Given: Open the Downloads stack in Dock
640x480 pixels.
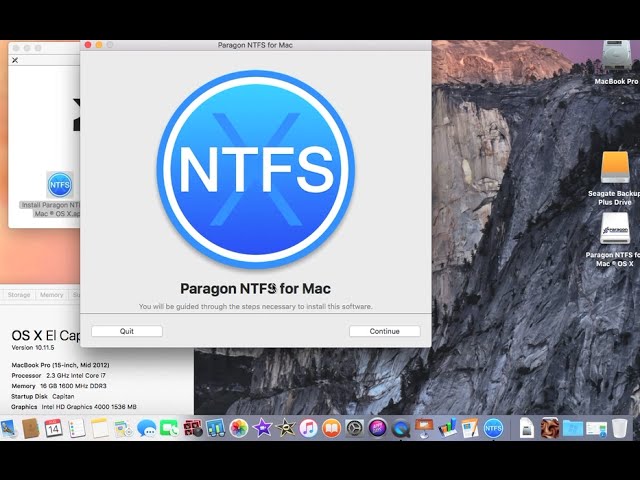Looking at the screenshot, I should [x=596, y=429].
